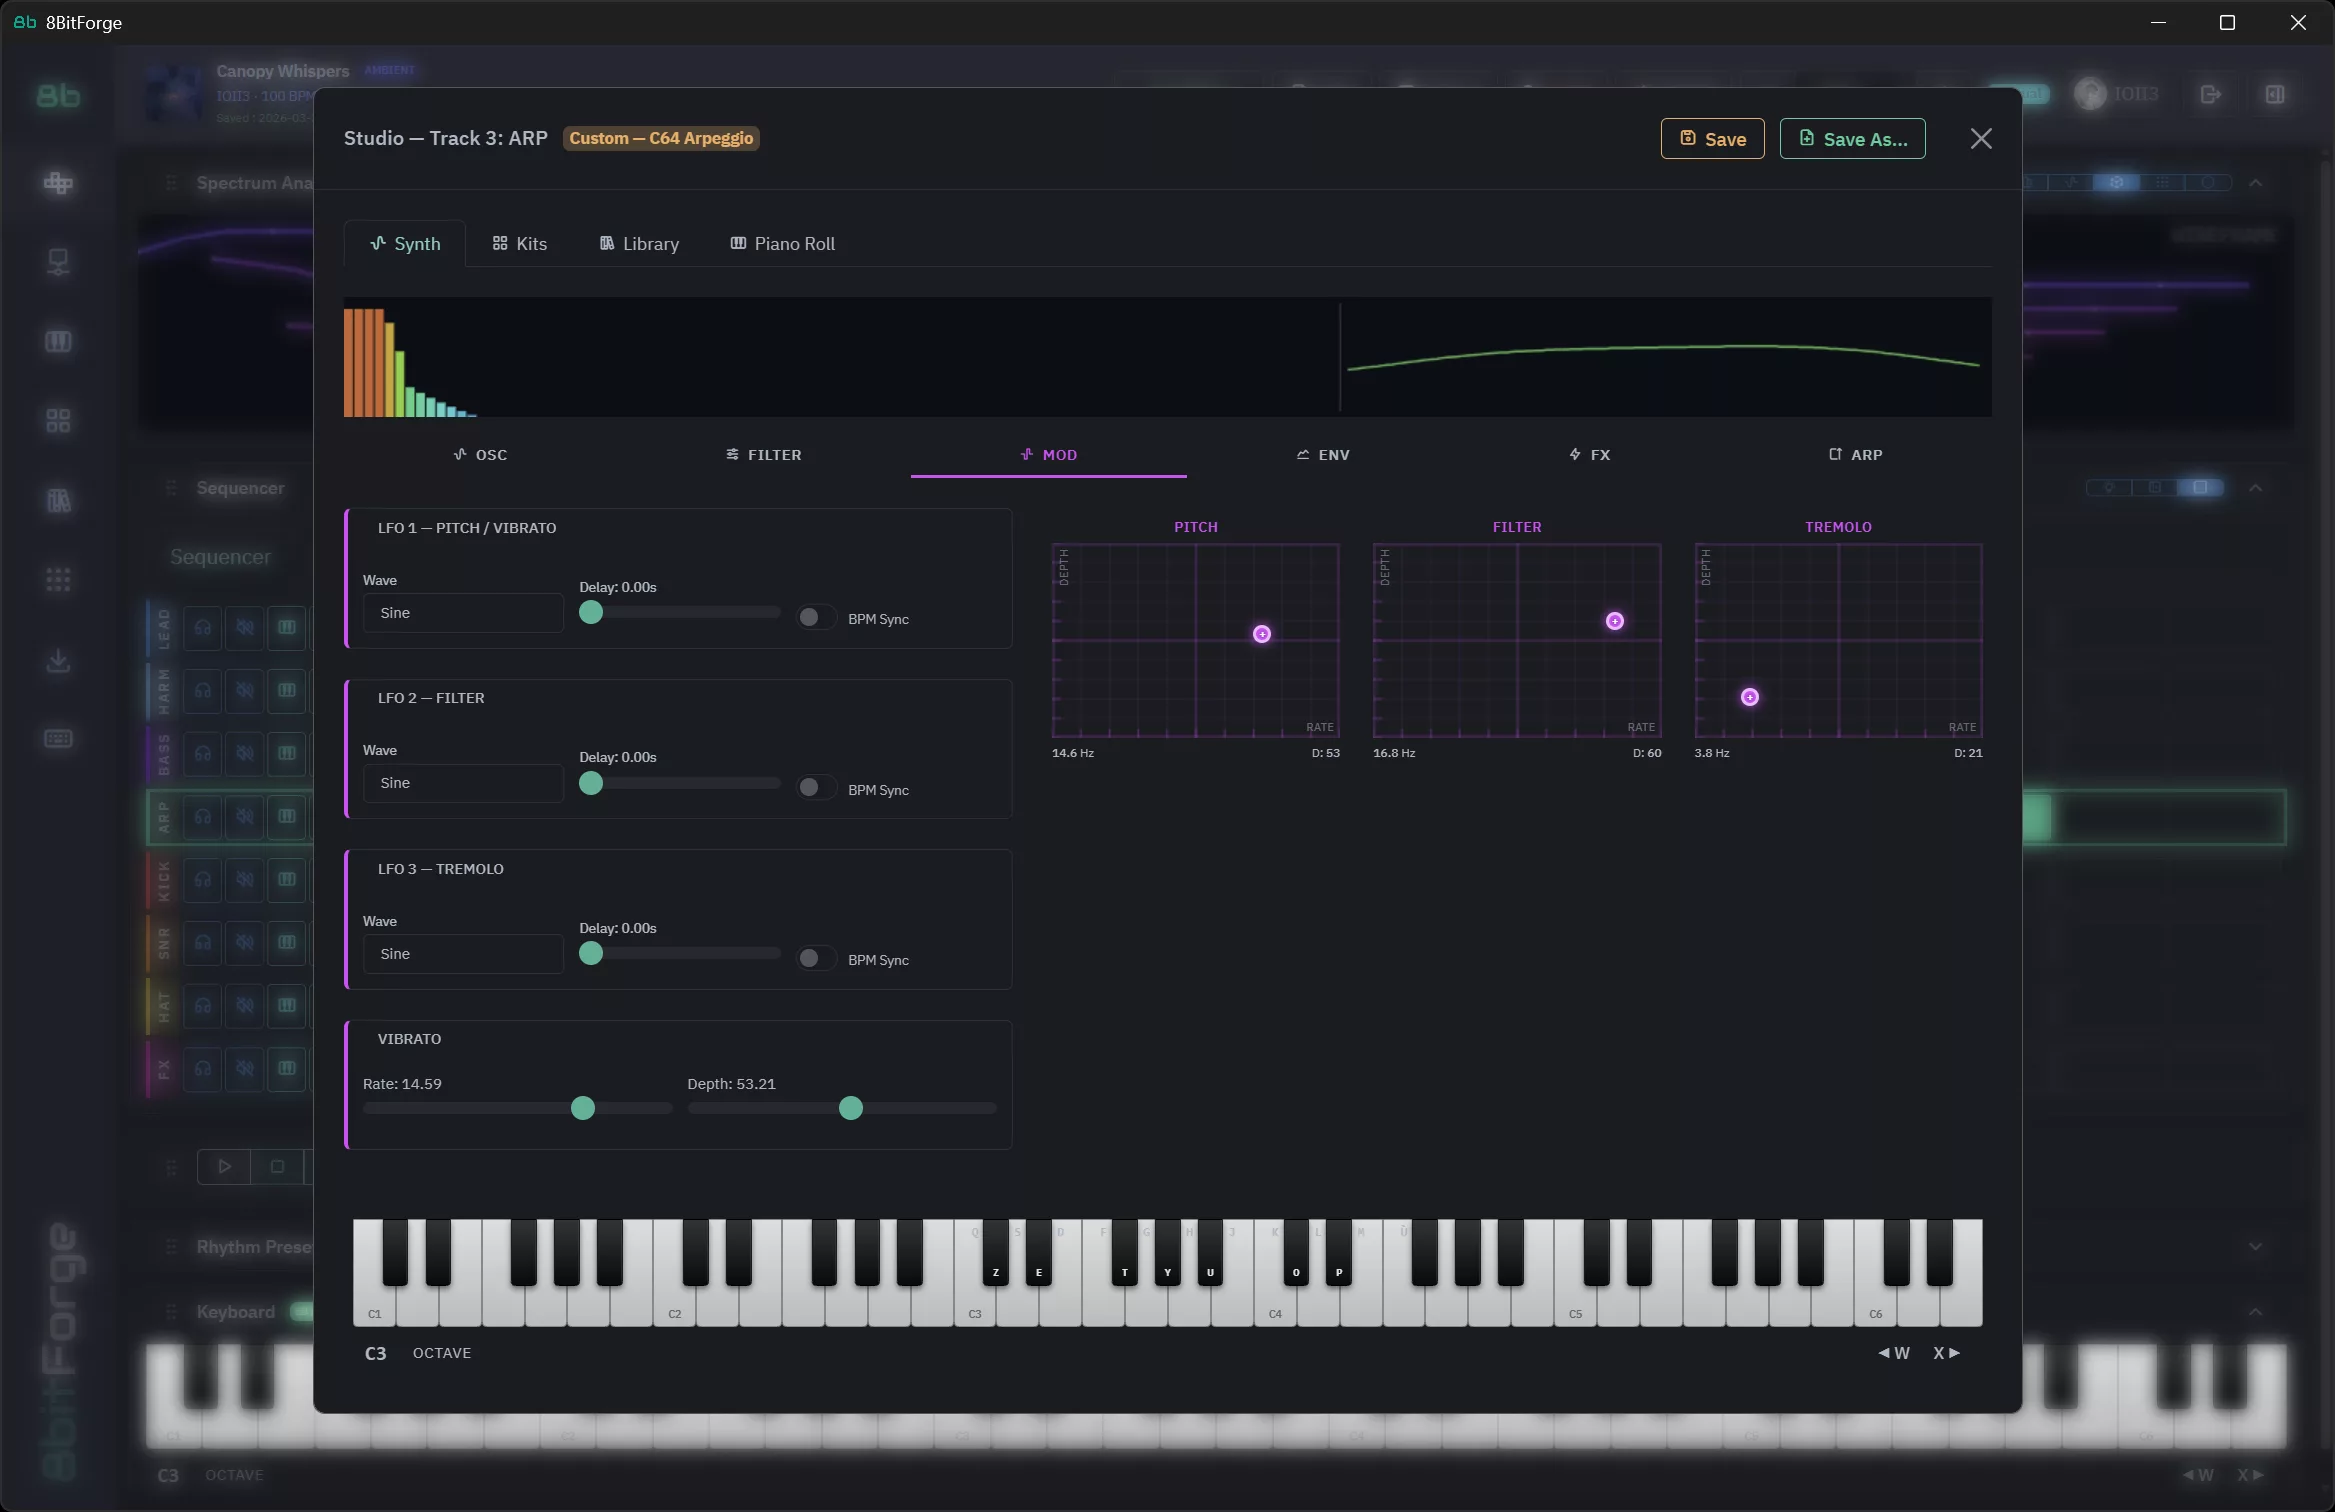Open the kits grid icon in the sidebar
This screenshot has width=2335, height=1512.
point(58,420)
